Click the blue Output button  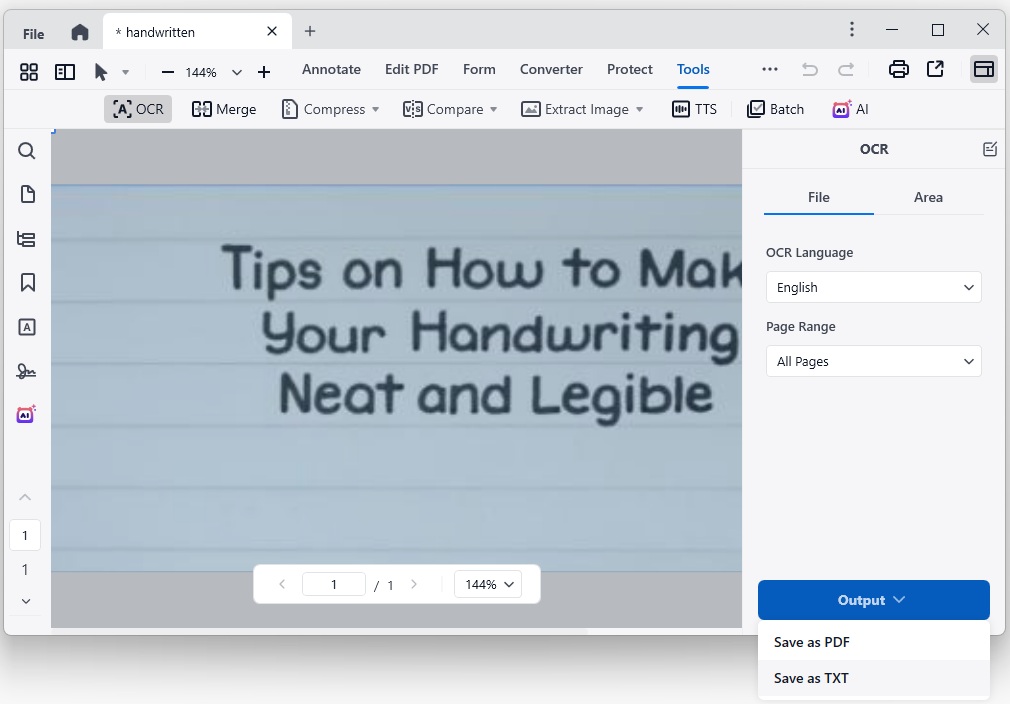(x=873, y=600)
